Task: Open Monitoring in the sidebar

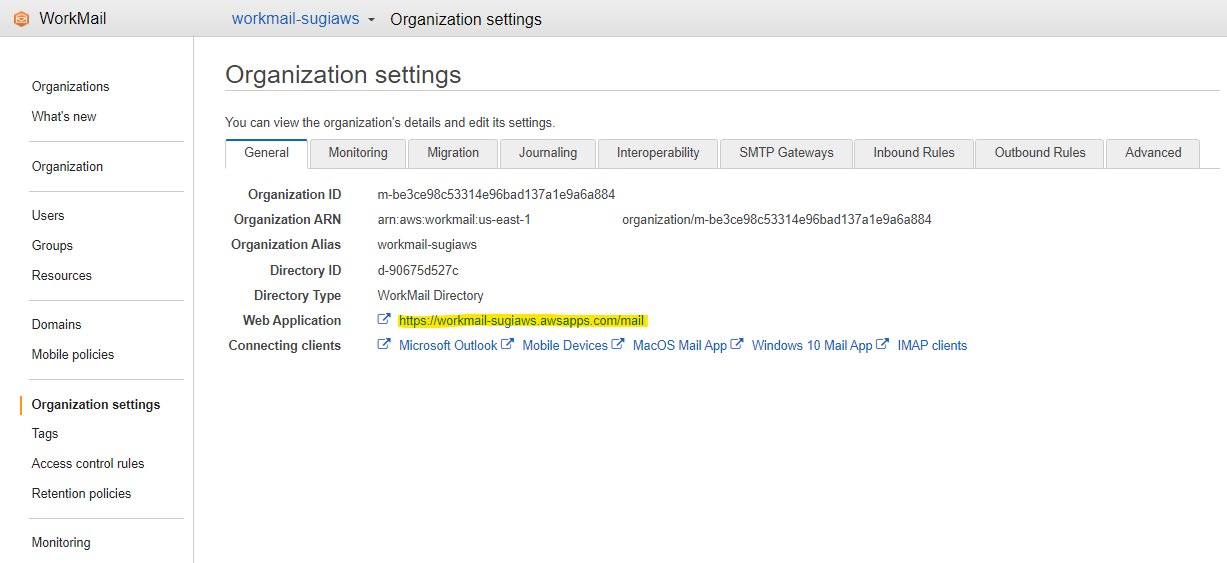Action: click(61, 543)
